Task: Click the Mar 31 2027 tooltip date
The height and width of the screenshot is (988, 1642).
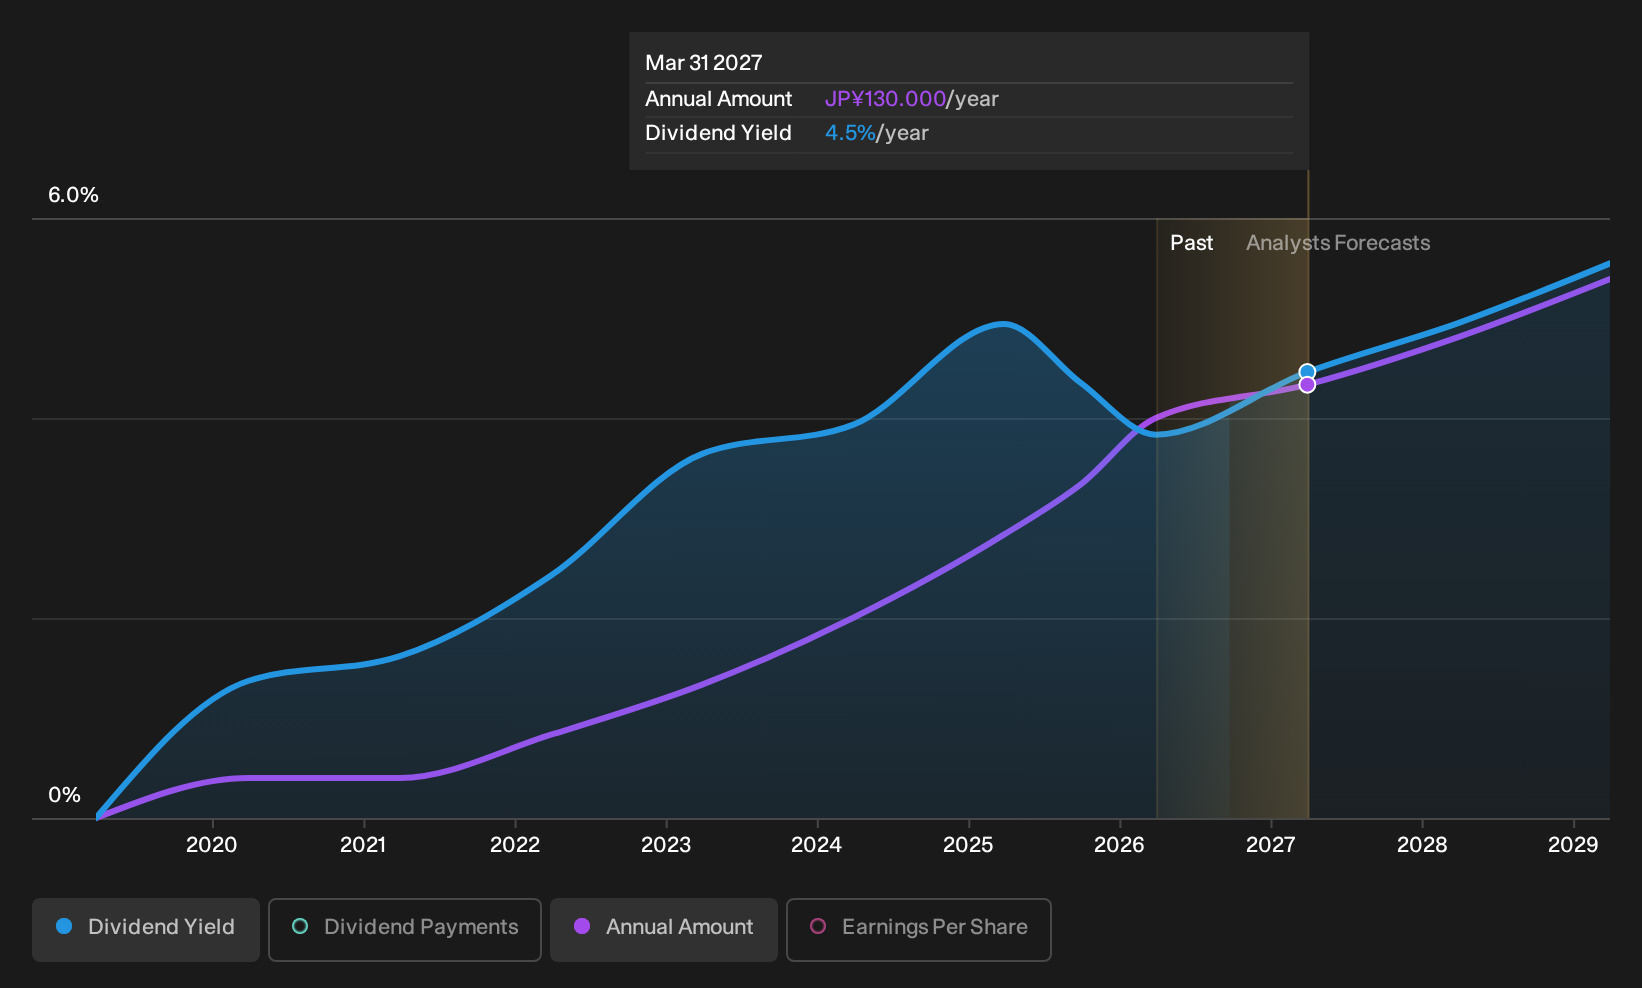Action: click(704, 63)
